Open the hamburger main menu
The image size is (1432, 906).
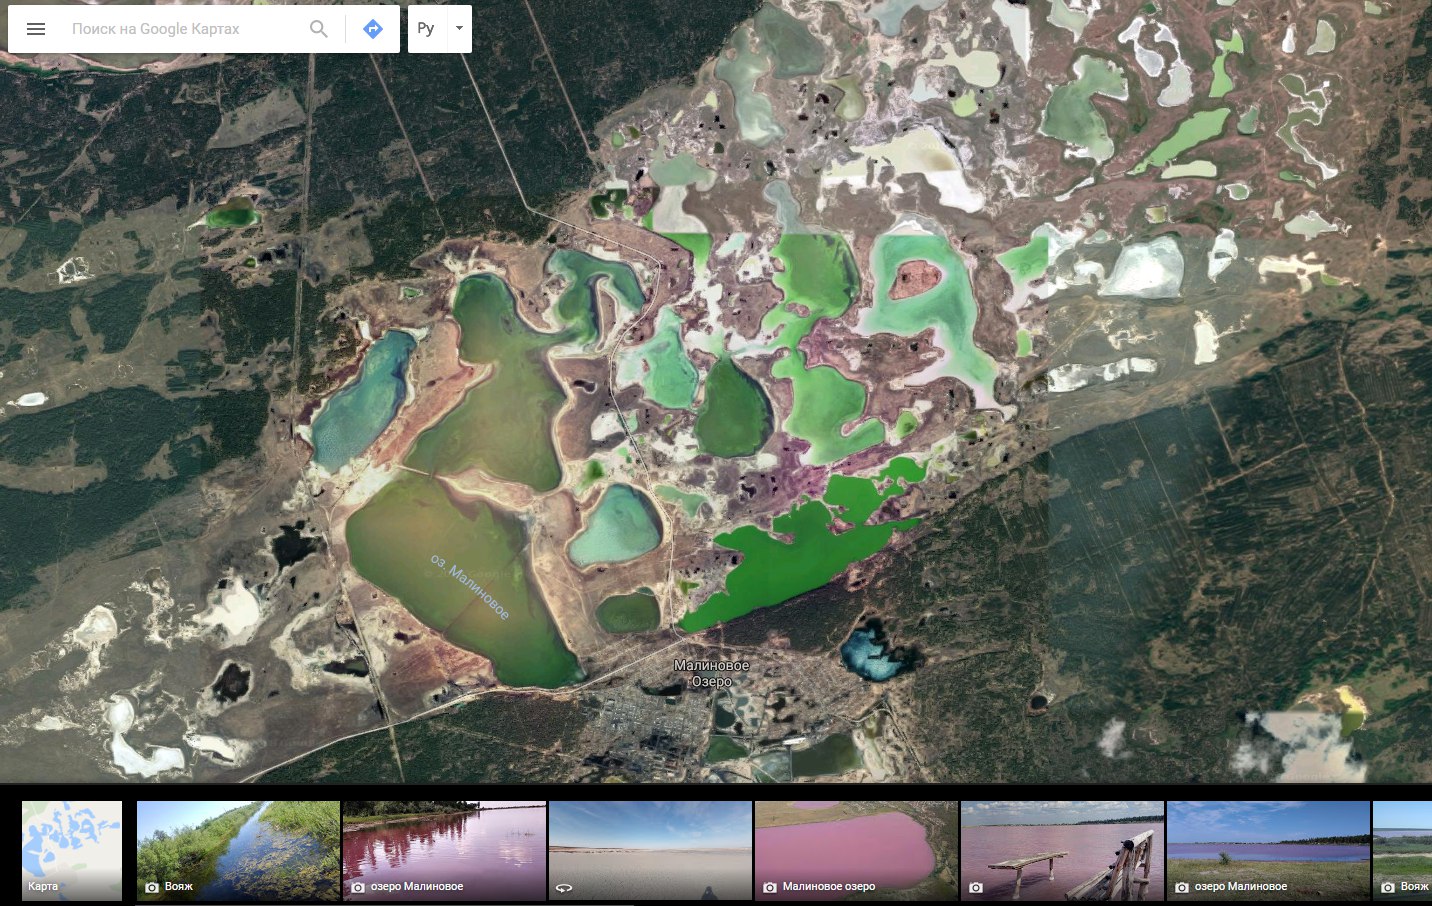coord(36,29)
